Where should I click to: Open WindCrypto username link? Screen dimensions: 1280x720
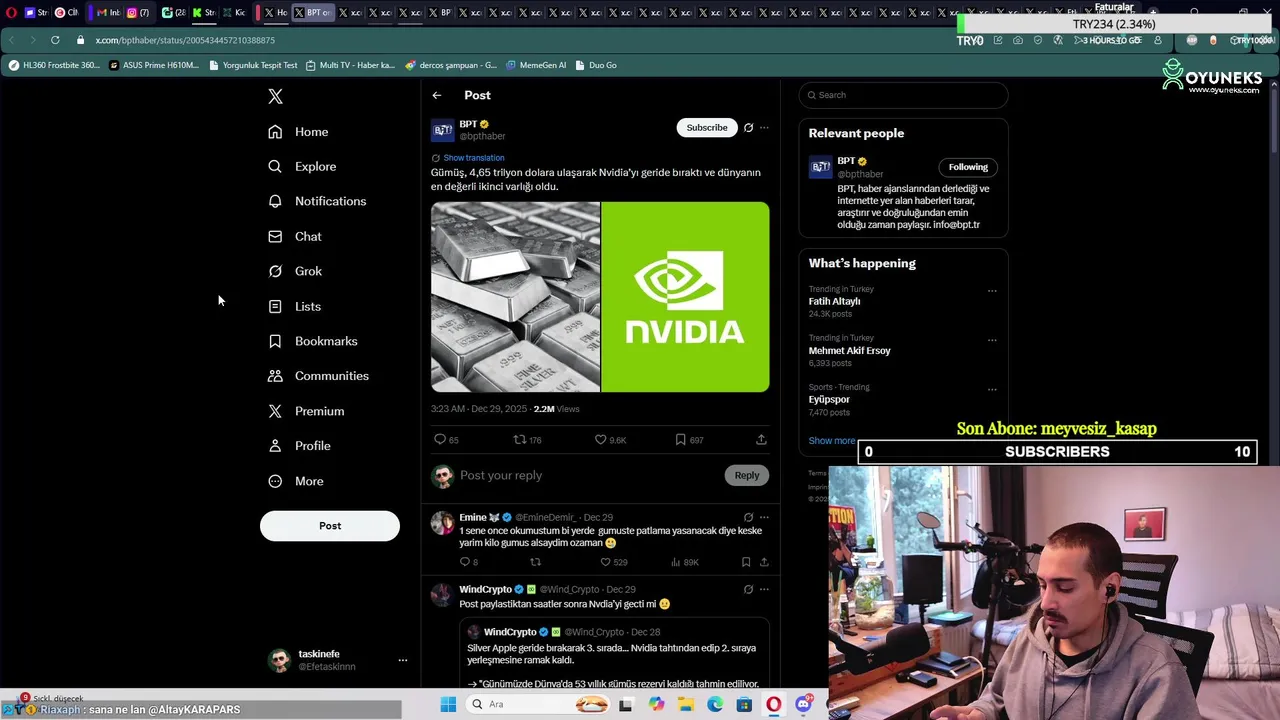coord(485,590)
